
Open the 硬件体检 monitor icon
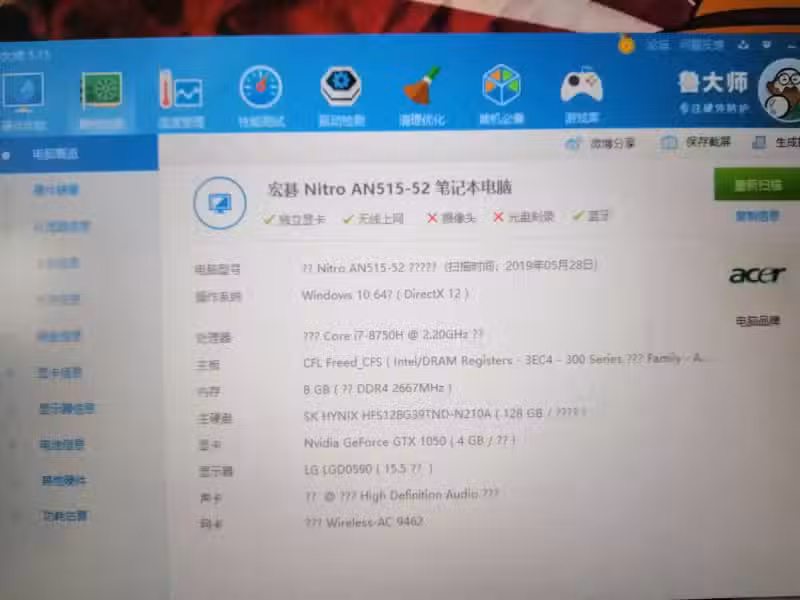23,93
